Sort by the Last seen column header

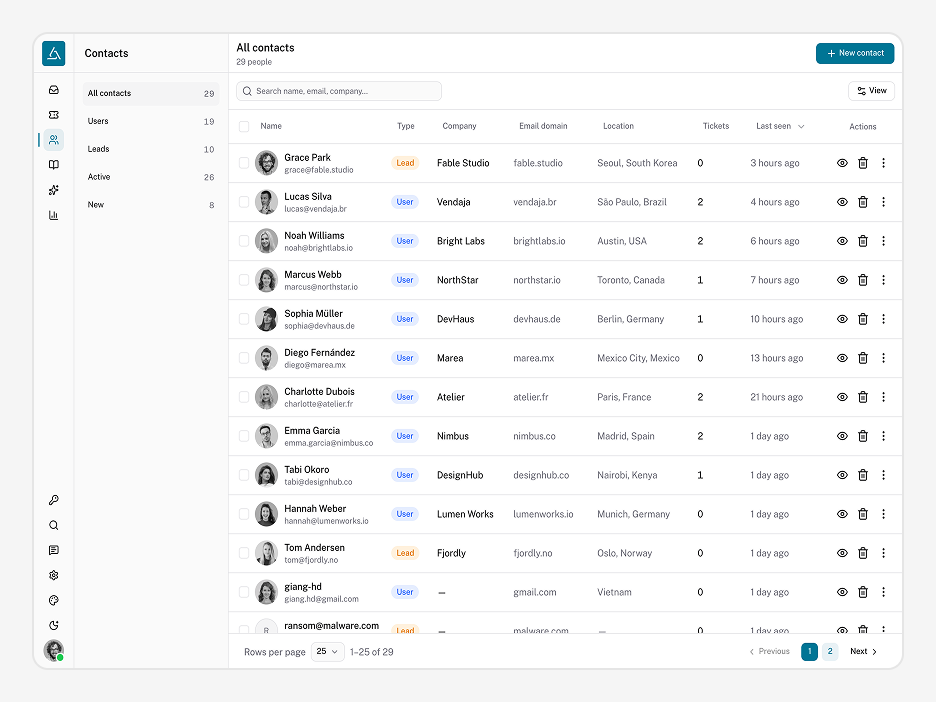(x=780, y=126)
